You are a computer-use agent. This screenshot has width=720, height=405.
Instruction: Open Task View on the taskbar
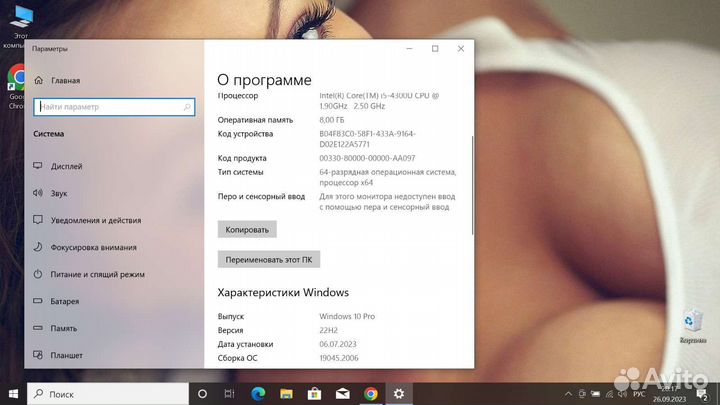(x=229, y=394)
